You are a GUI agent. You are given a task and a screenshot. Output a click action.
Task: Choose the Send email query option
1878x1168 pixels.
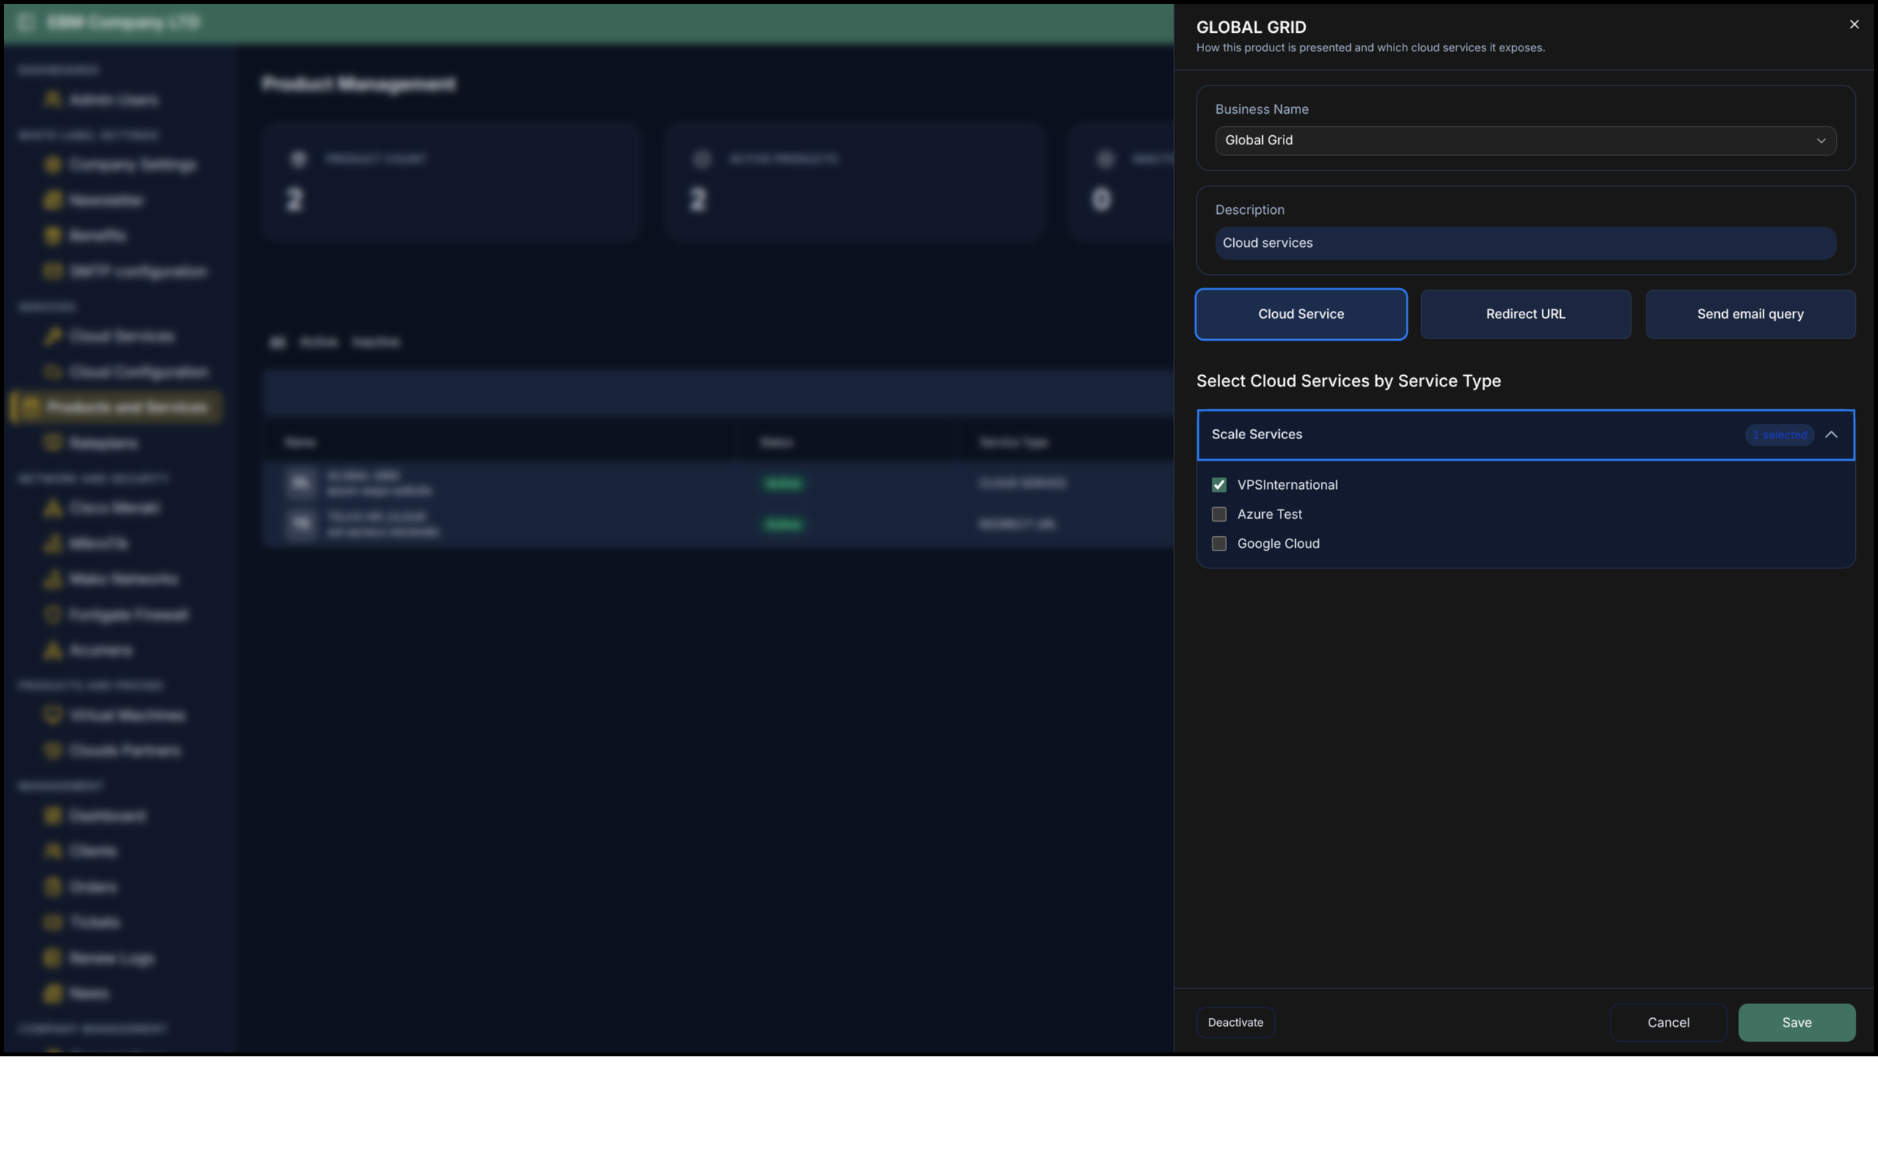point(1750,314)
